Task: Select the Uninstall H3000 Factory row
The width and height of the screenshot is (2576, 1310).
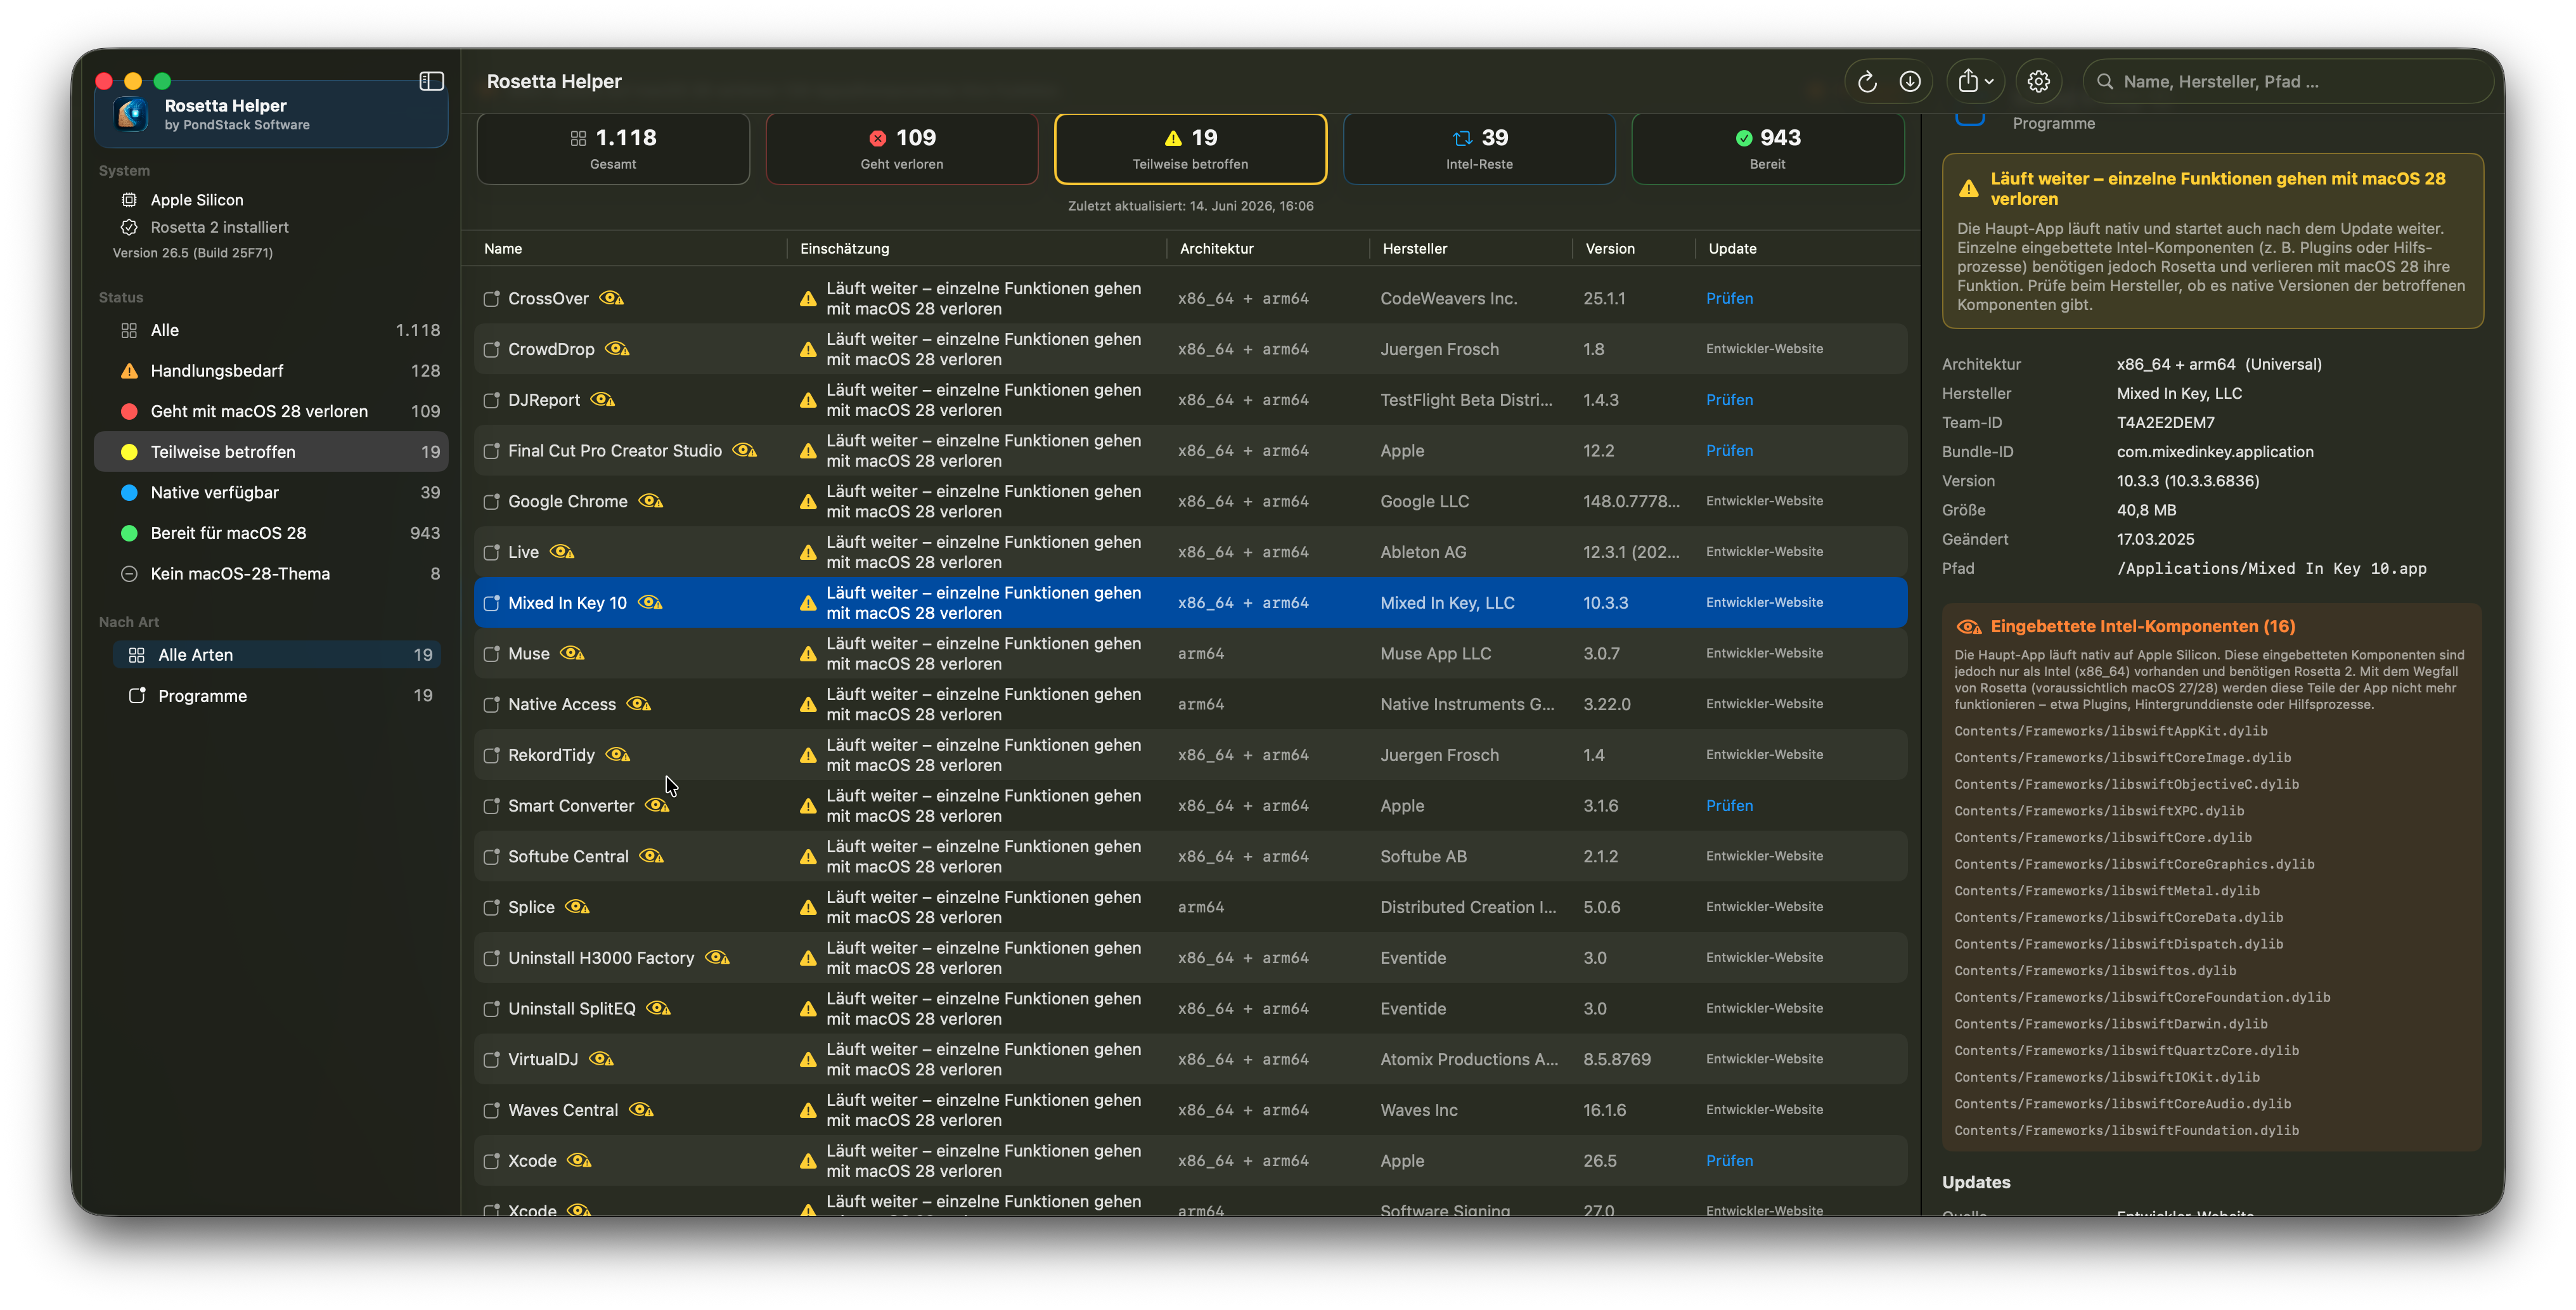Action: [1190, 958]
